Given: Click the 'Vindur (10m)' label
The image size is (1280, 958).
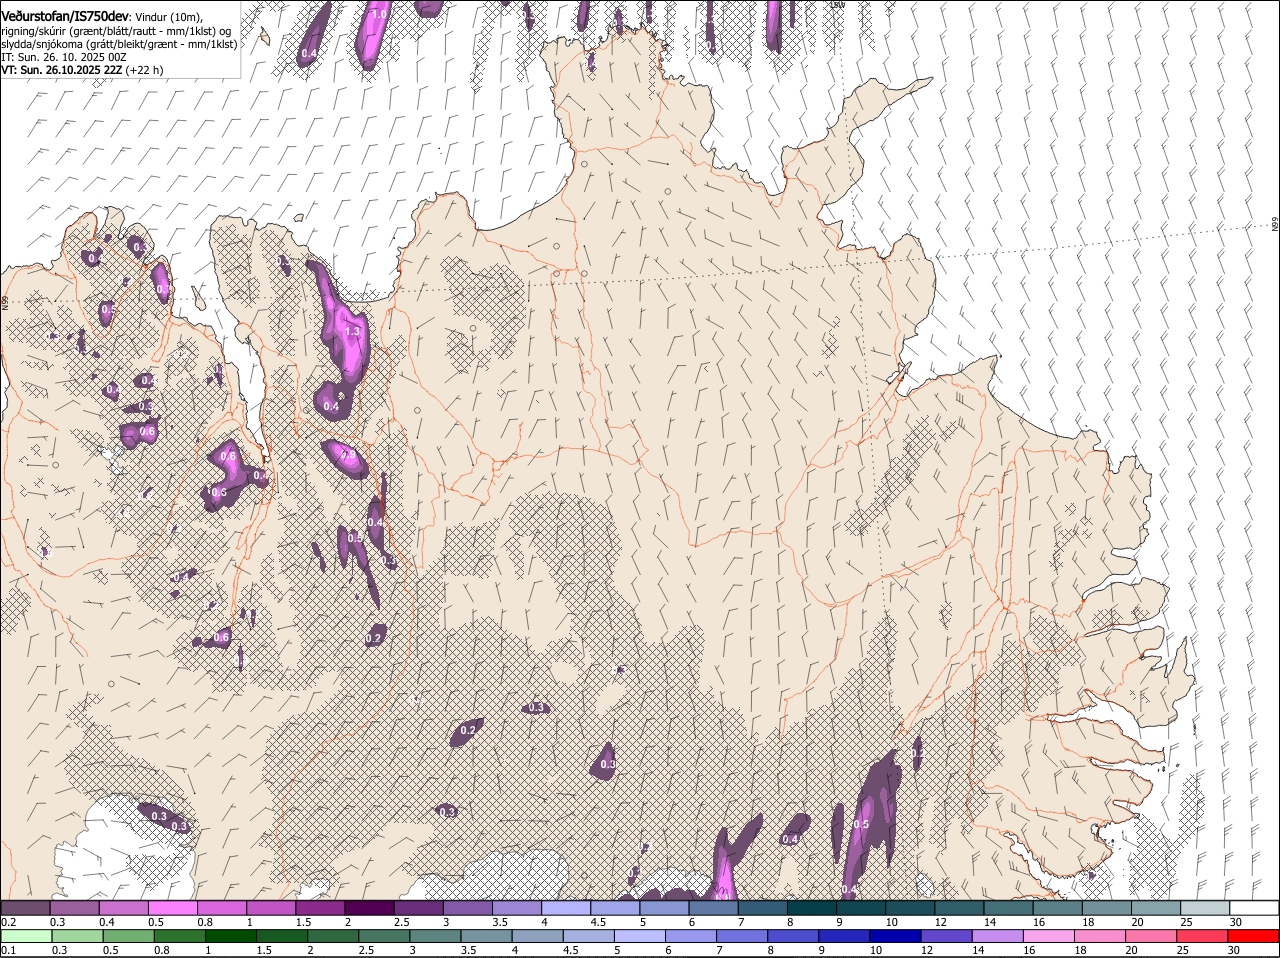Looking at the screenshot, I should pos(169,17).
